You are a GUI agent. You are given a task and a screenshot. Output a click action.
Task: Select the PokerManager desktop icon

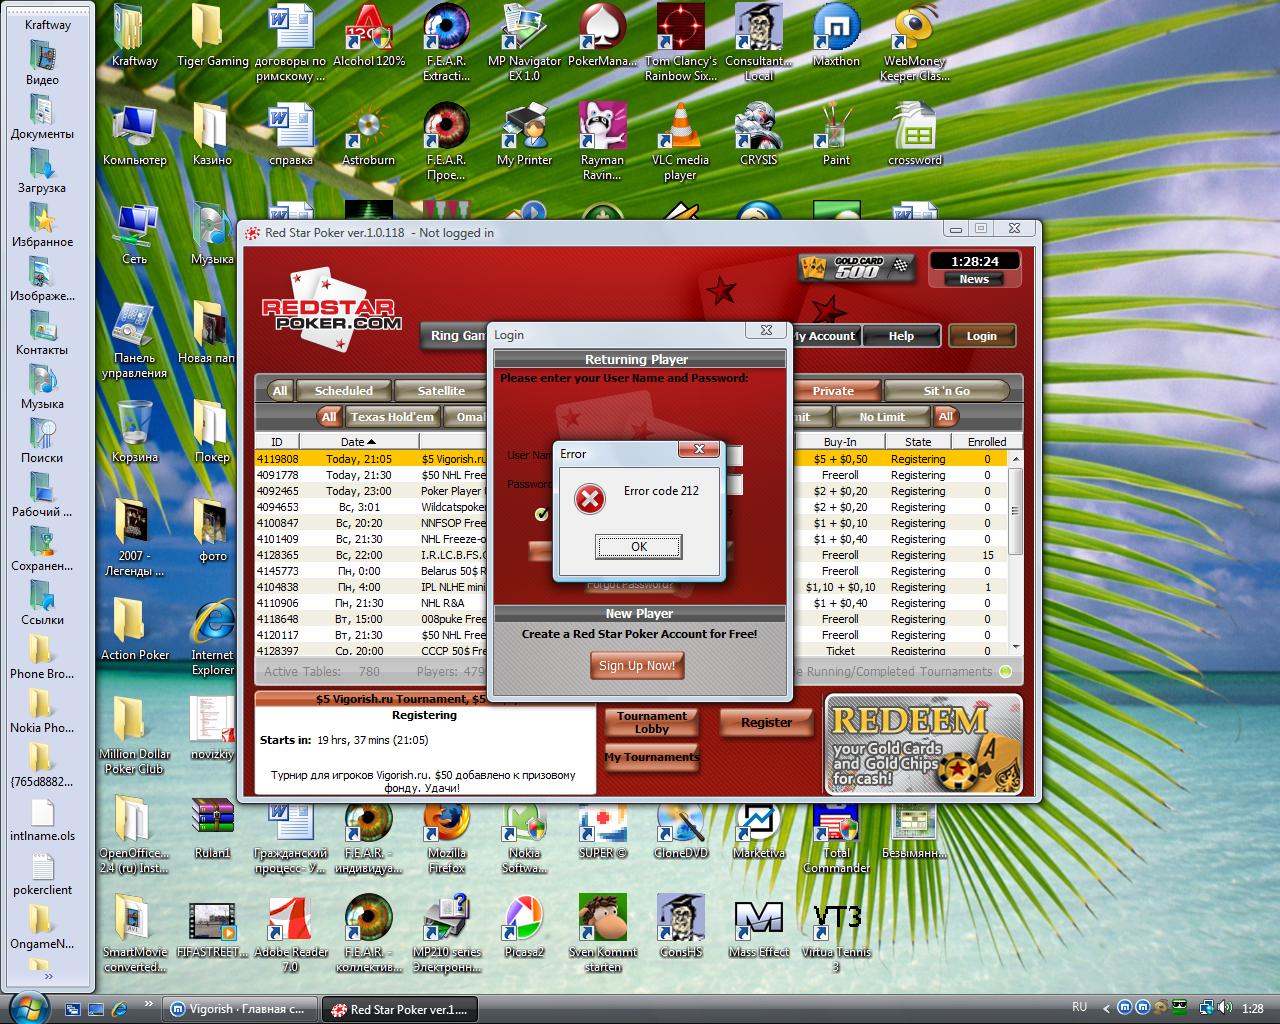tap(602, 37)
